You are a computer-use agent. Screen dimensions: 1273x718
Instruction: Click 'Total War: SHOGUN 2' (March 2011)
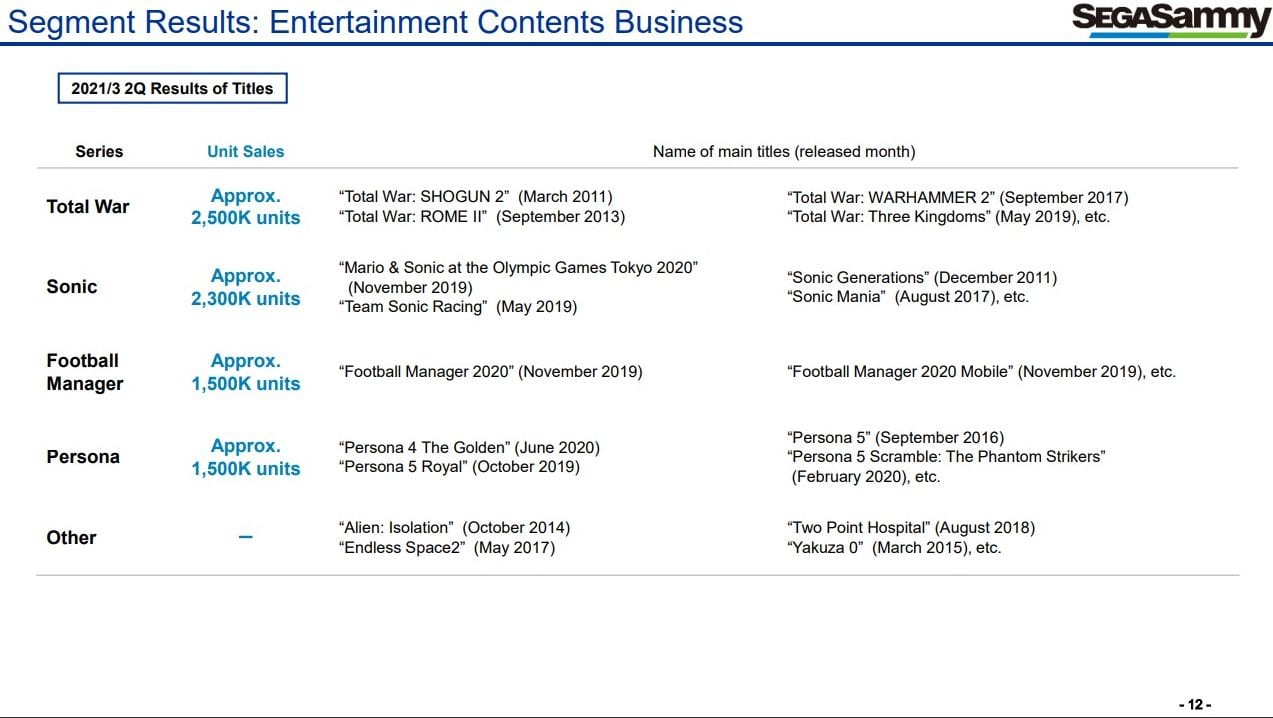point(476,197)
